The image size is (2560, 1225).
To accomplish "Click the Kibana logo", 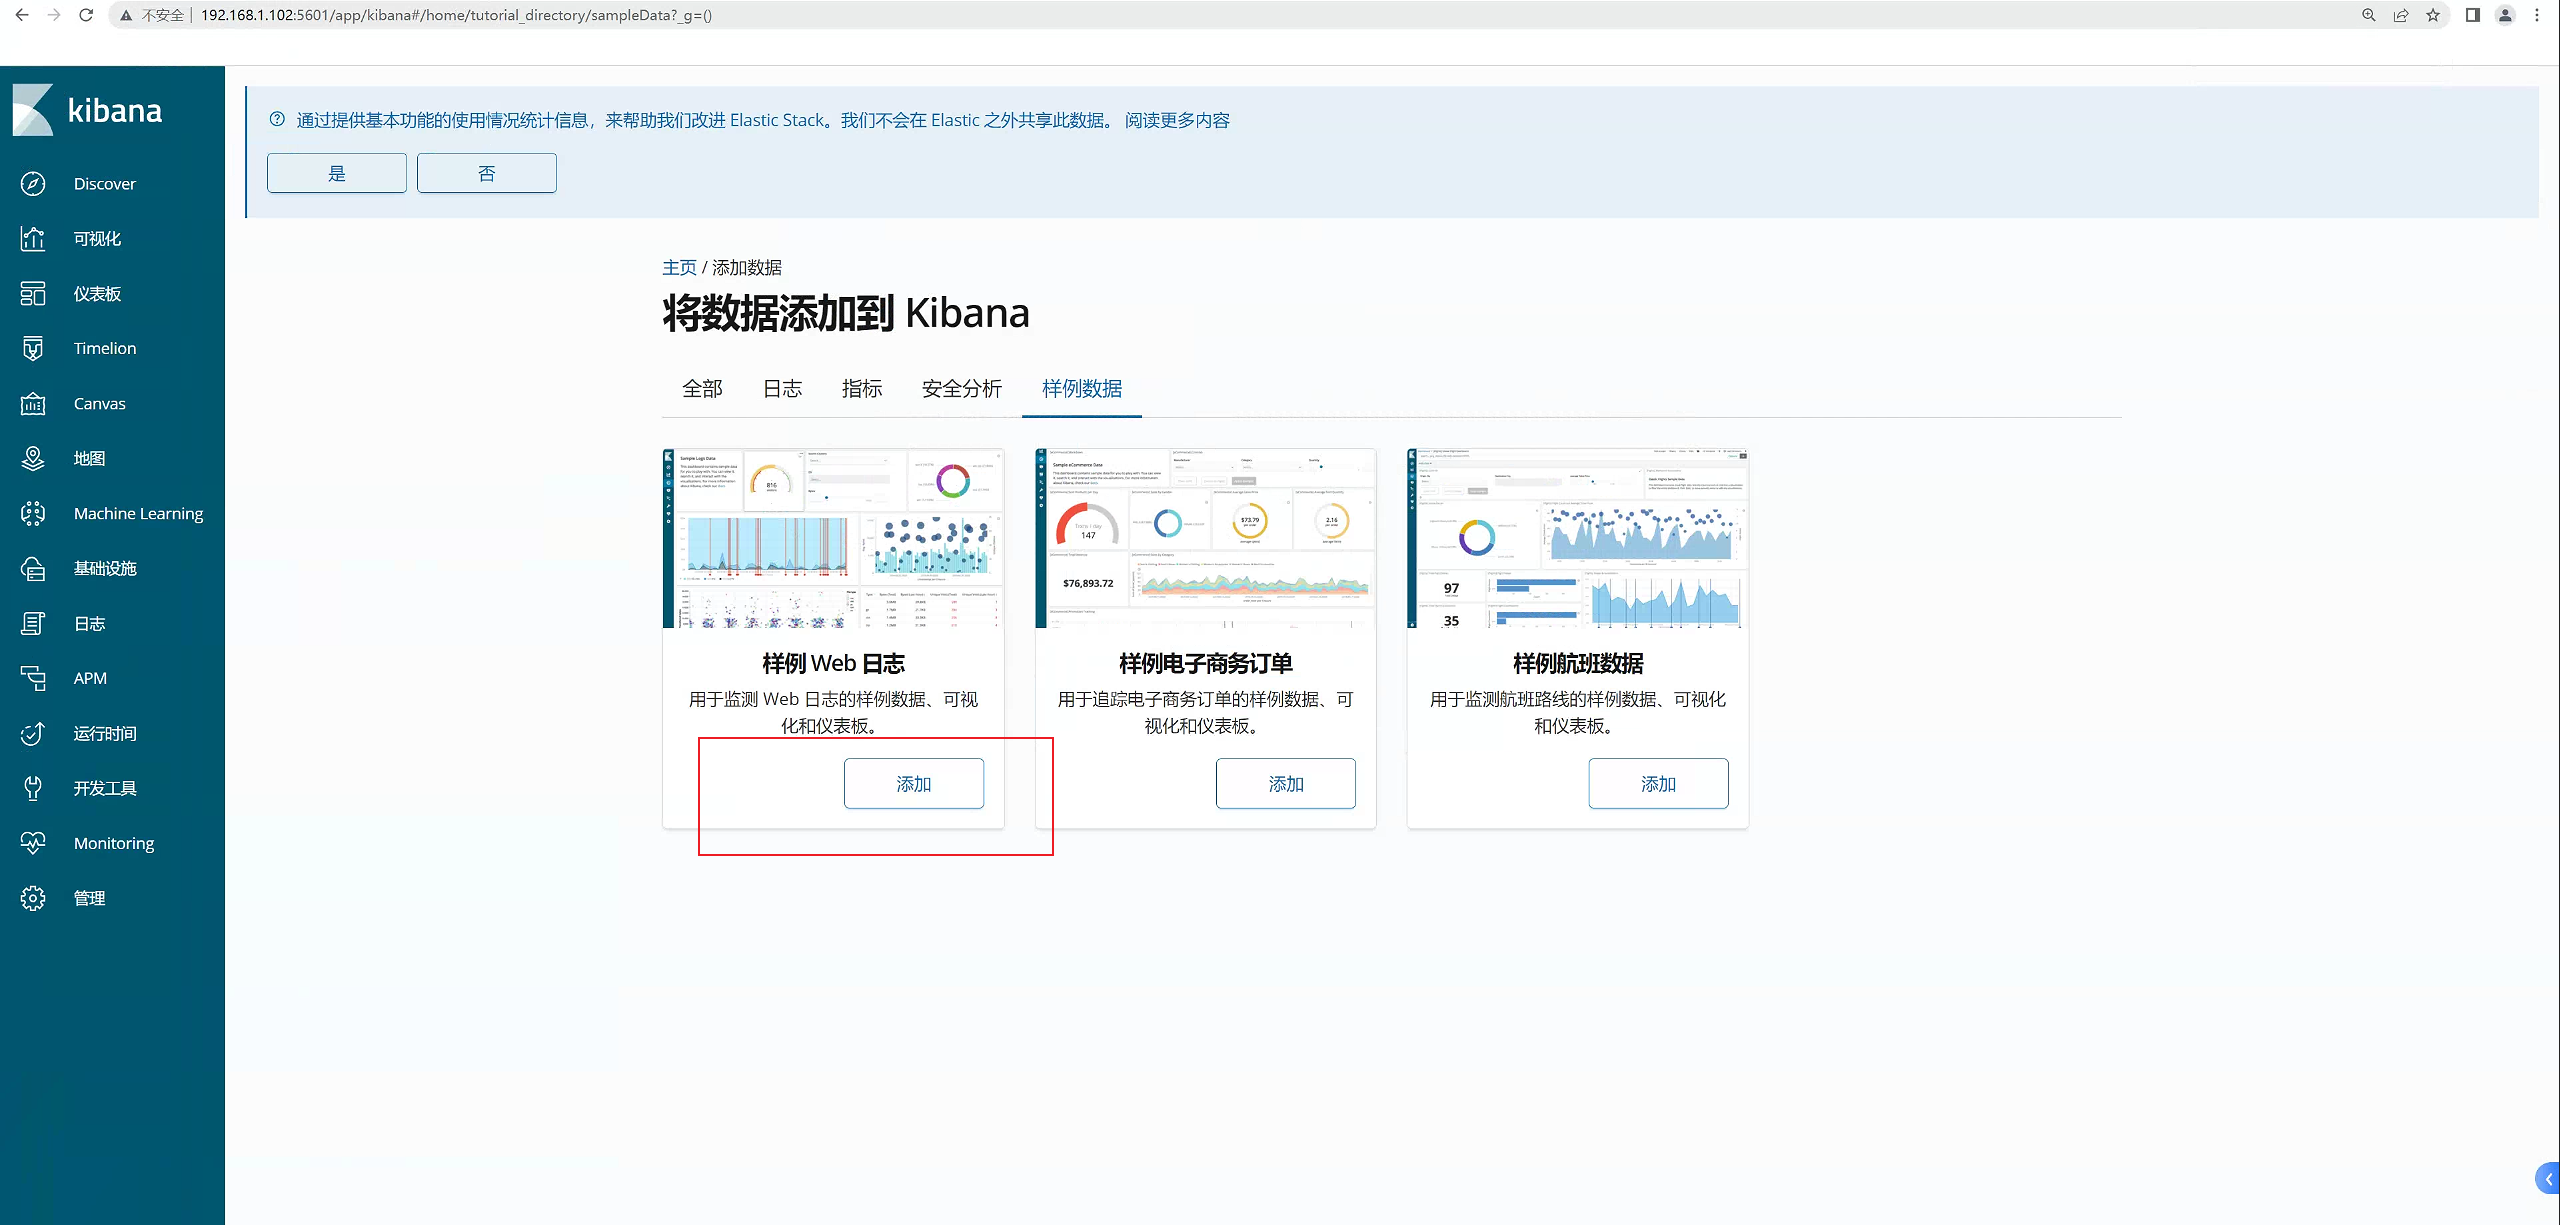I will click(88, 110).
